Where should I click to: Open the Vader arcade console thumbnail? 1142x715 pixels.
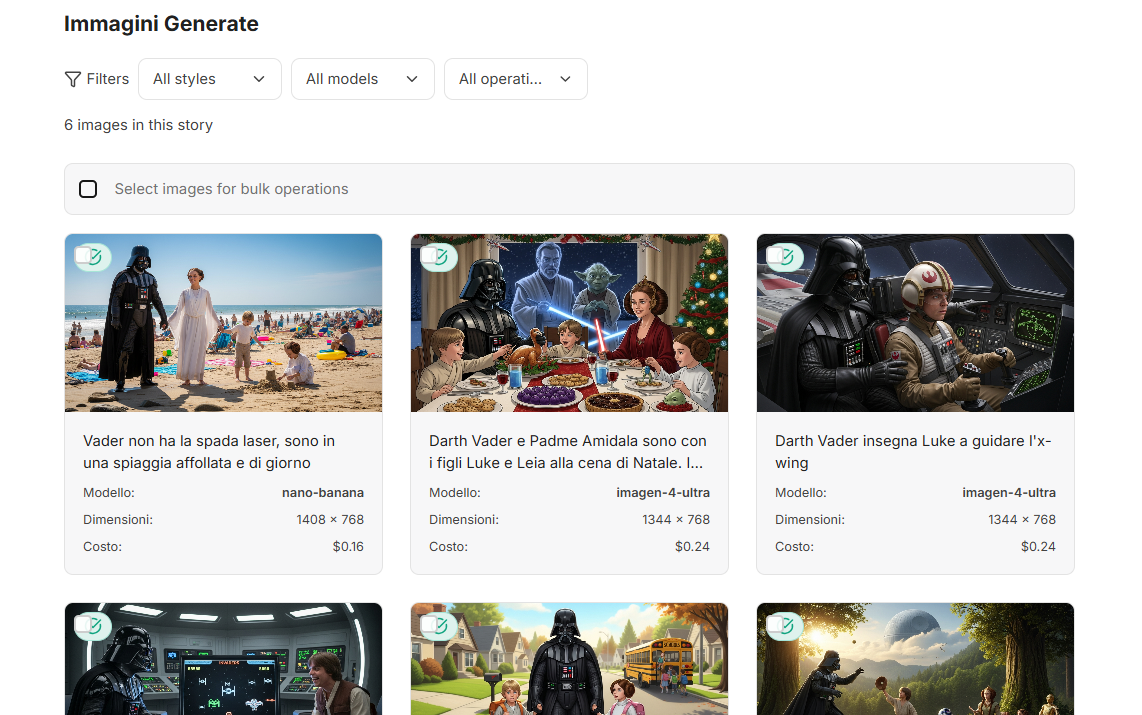pyautogui.click(x=223, y=665)
